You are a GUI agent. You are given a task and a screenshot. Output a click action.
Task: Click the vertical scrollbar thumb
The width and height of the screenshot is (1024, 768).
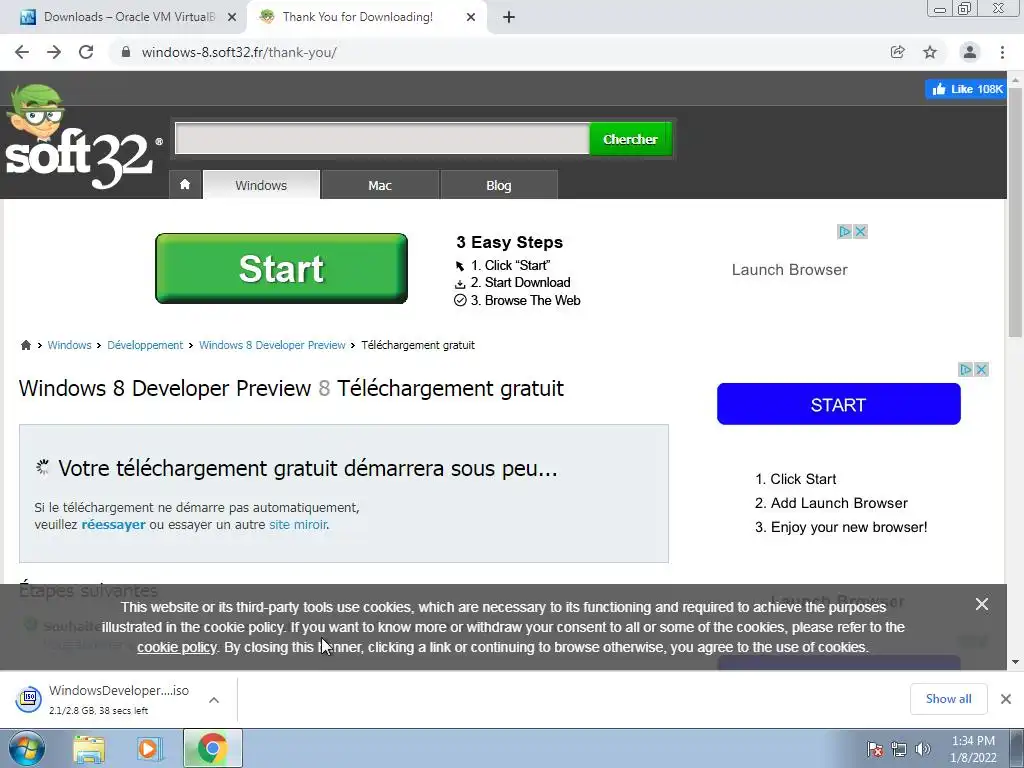1015,212
